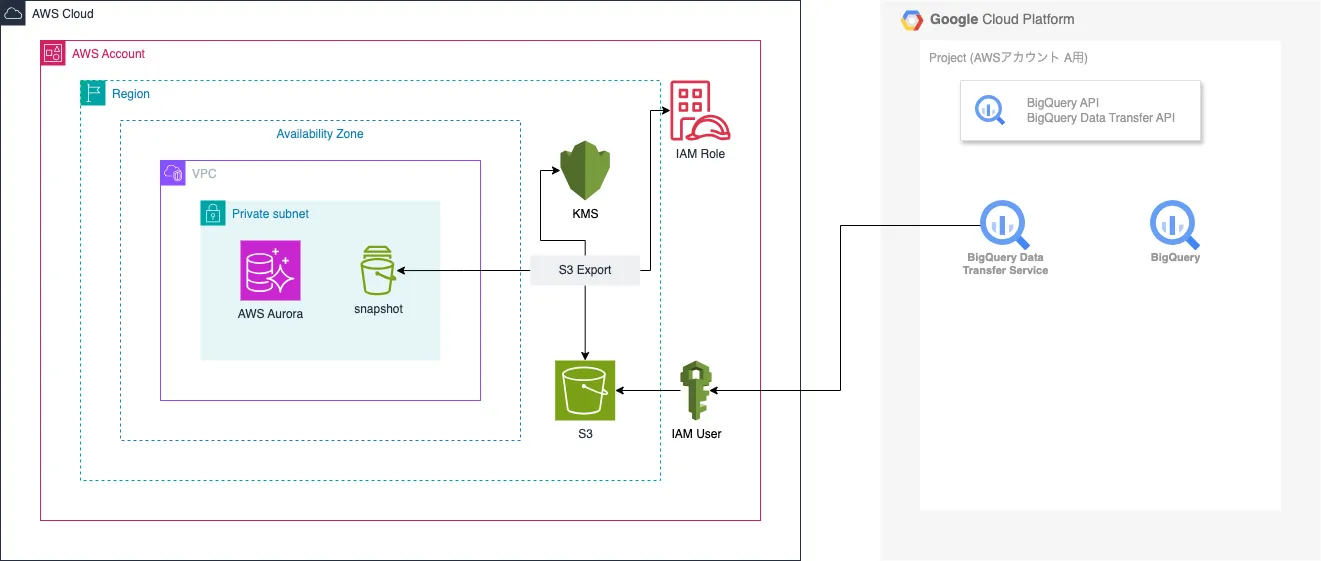The width and height of the screenshot is (1321, 561).
Task: Click the AWS Aurora text label
Action: [270, 314]
